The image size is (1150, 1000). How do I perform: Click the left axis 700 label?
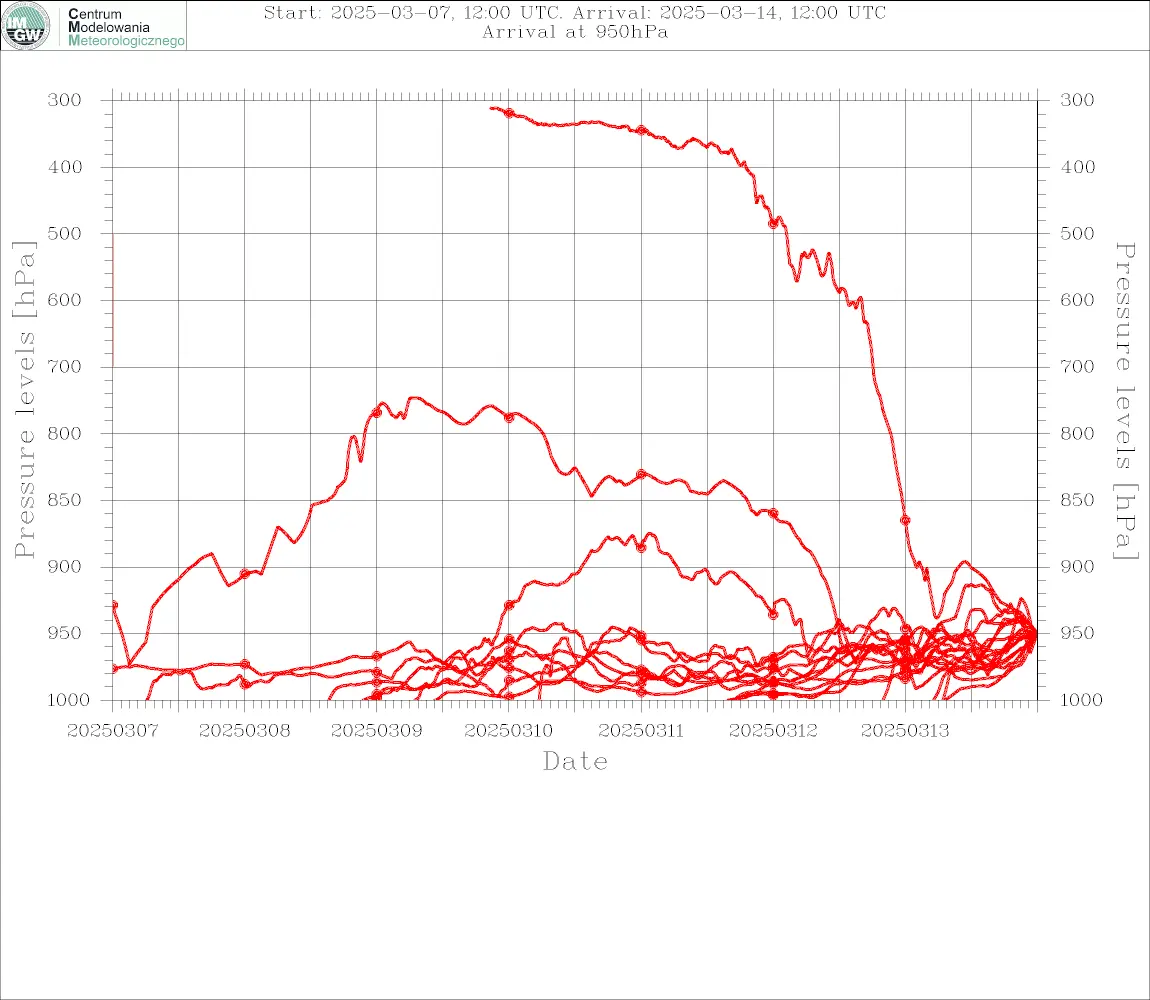pyautogui.click(x=65, y=366)
